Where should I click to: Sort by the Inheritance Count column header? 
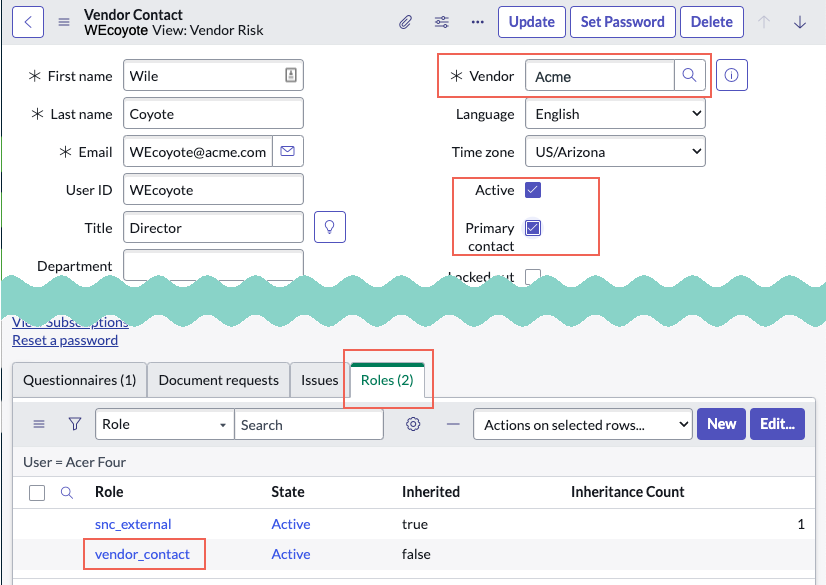pyautogui.click(x=628, y=492)
